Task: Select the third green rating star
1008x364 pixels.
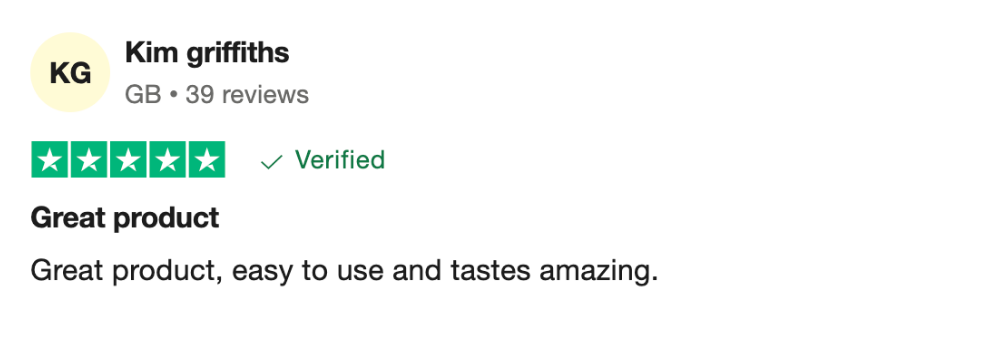Action: click(128, 159)
